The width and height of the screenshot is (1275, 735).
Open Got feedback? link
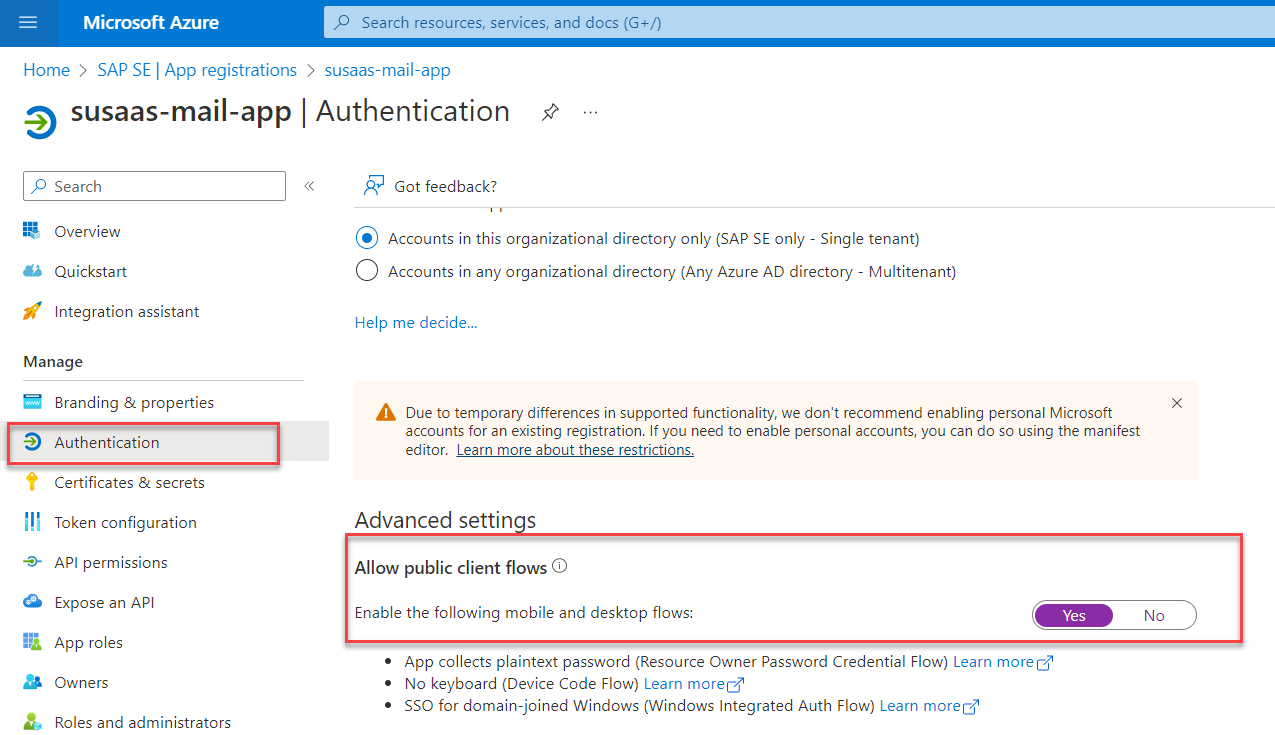point(445,186)
